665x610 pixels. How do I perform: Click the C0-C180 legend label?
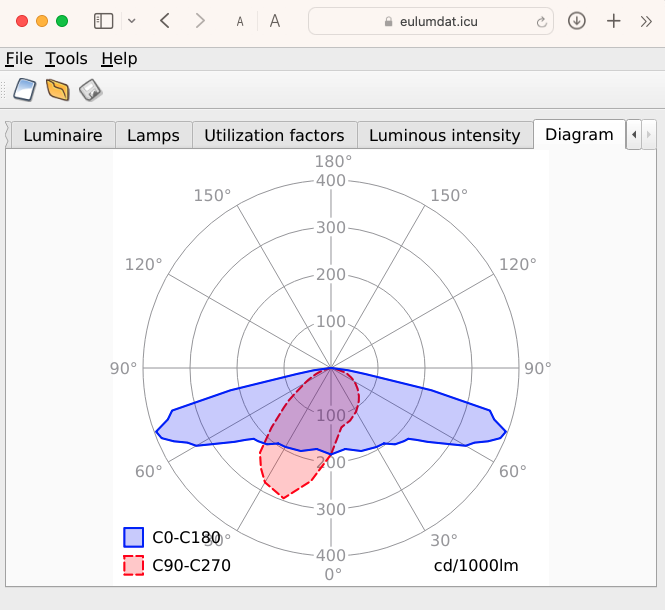tap(187, 537)
